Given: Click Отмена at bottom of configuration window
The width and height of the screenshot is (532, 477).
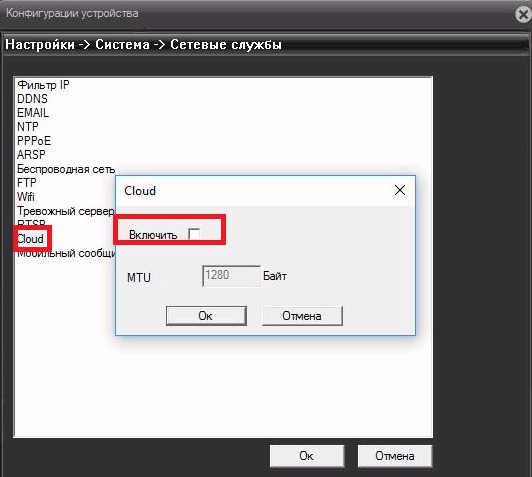Looking at the screenshot, I should 395,456.
